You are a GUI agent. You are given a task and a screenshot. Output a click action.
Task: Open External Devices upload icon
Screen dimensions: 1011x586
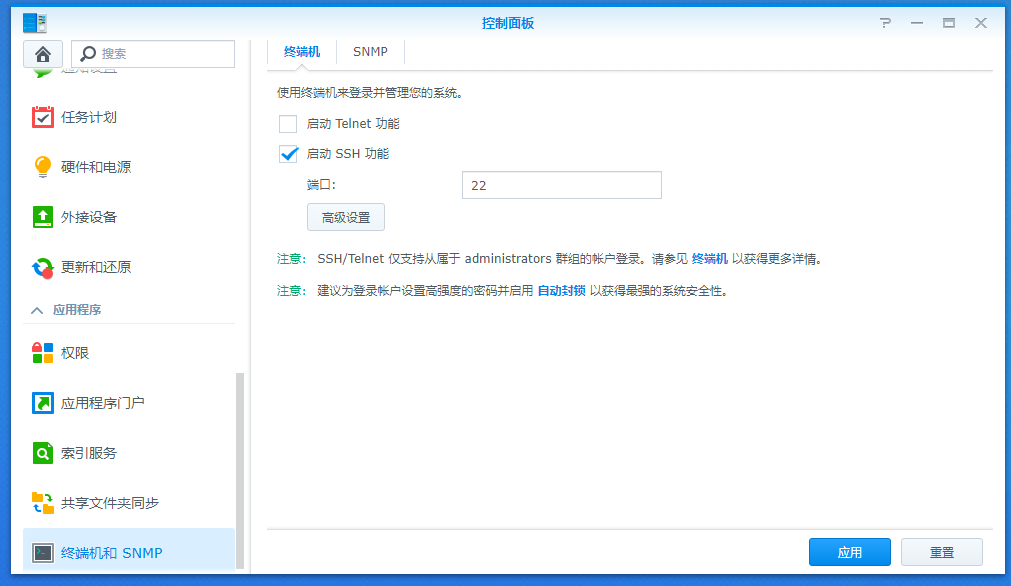click(x=43, y=217)
